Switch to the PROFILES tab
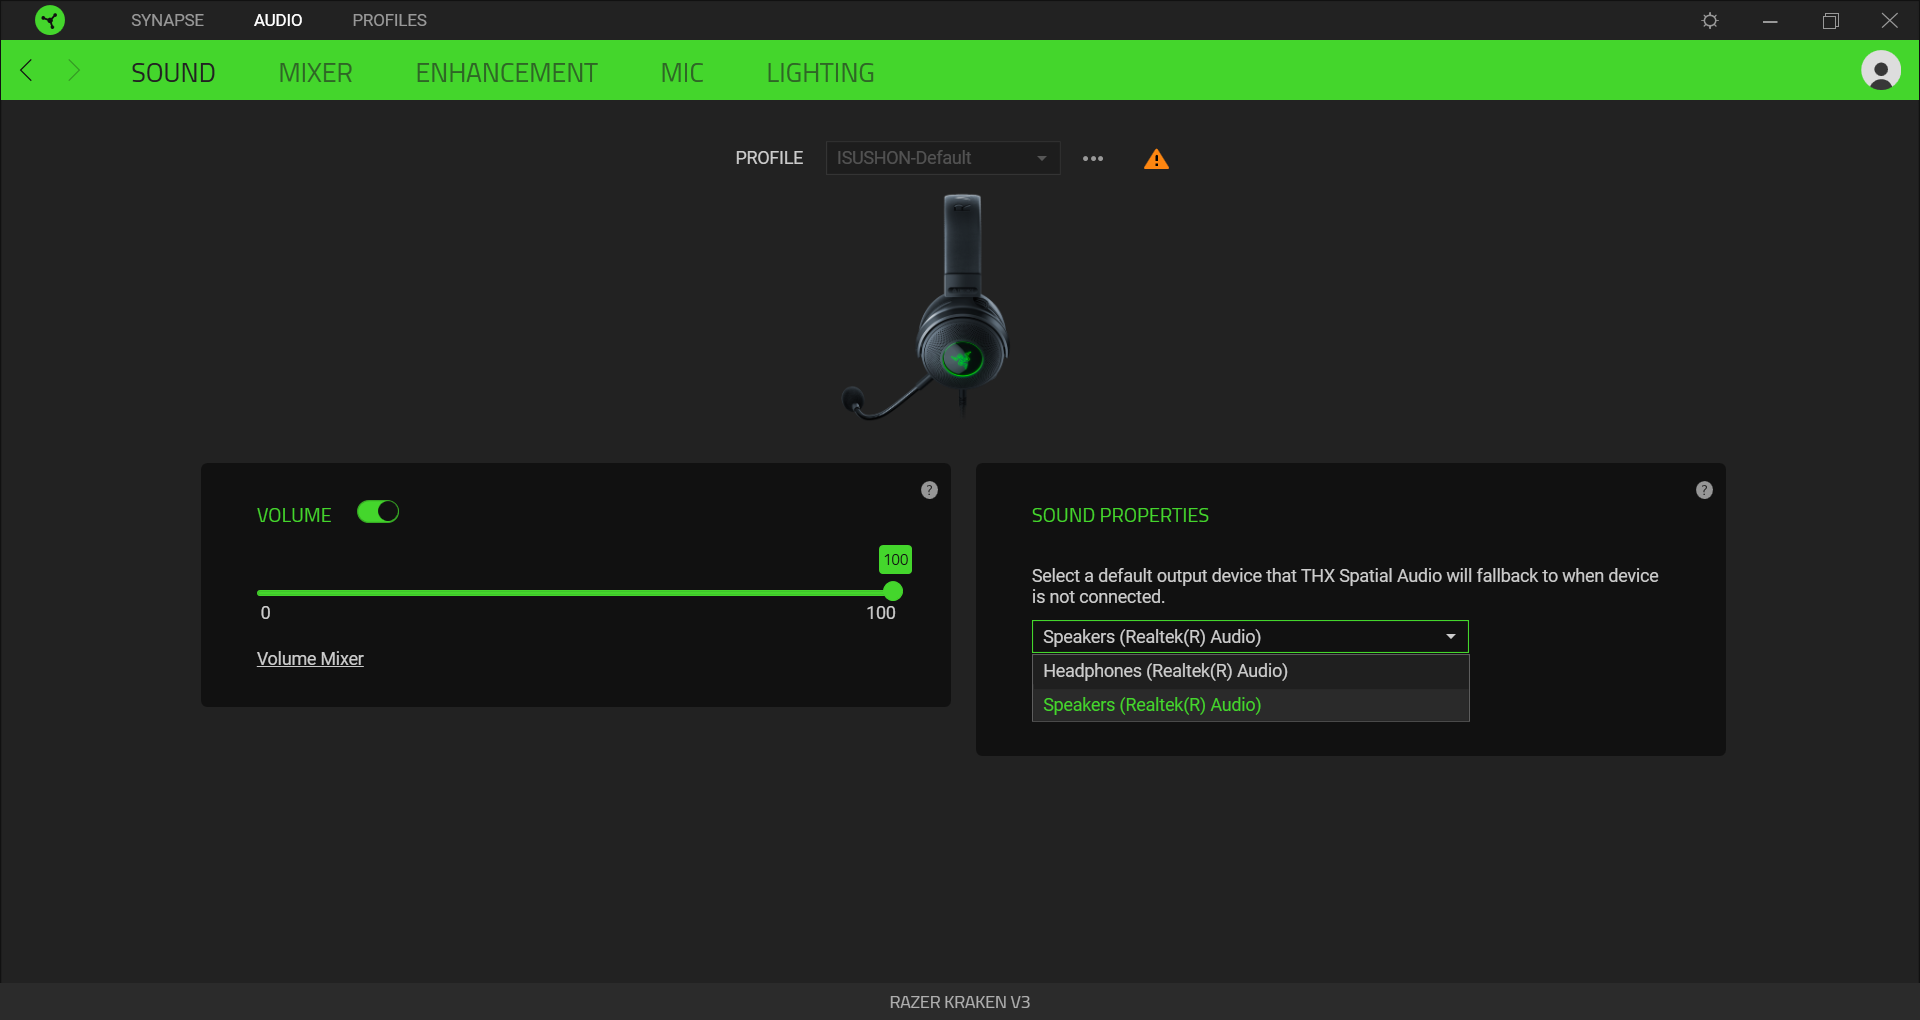Image resolution: width=1920 pixels, height=1020 pixels. point(389,20)
